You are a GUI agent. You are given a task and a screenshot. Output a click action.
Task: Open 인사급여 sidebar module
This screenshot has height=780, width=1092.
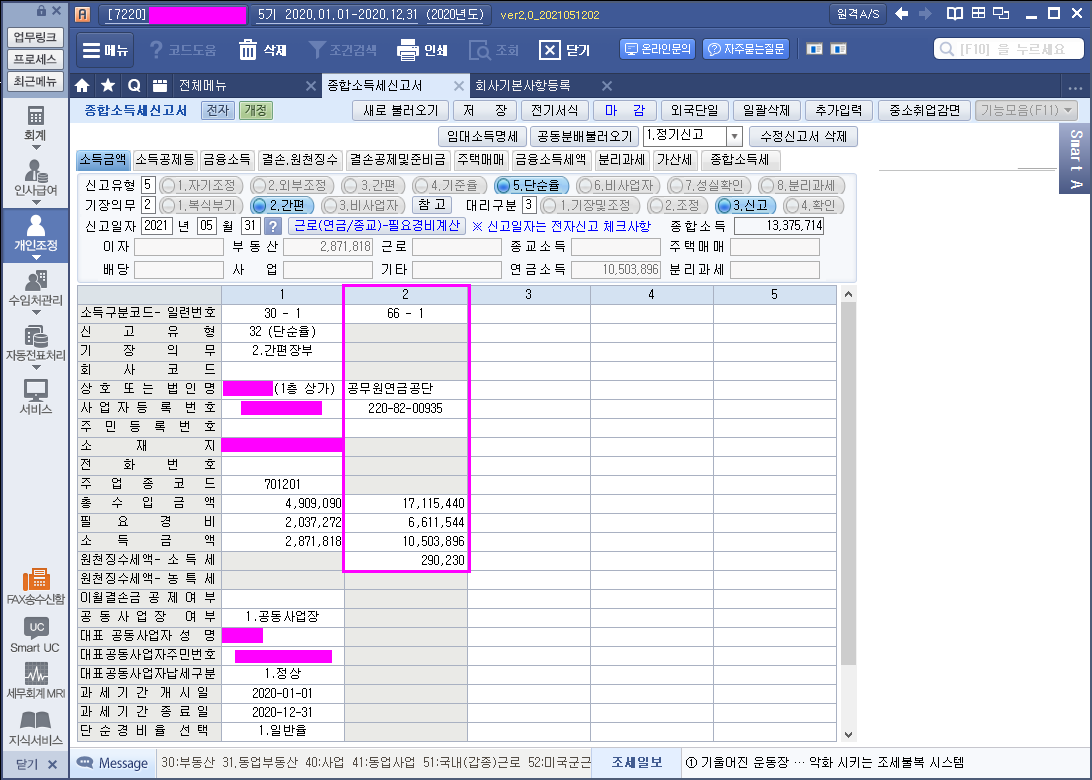tap(36, 178)
